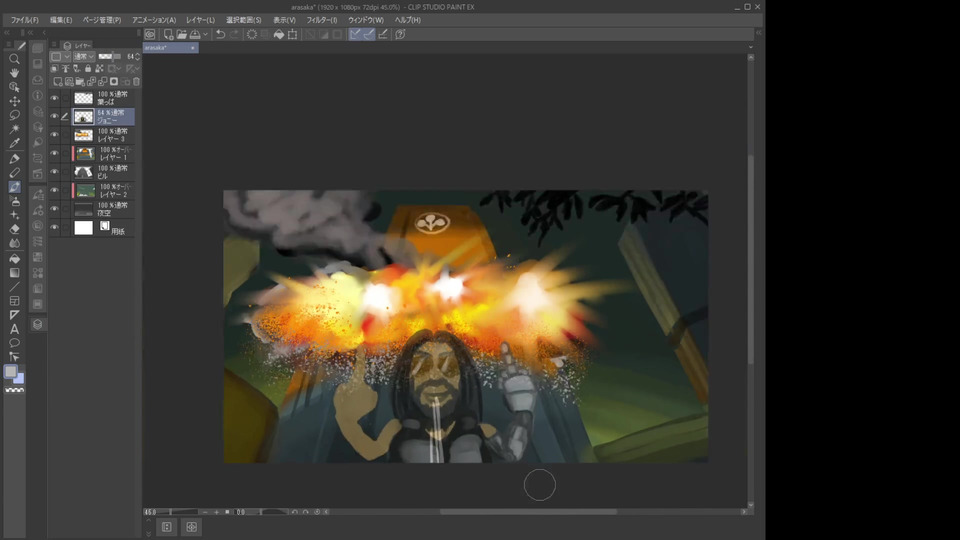Image resolution: width=960 pixels, height=540 pixels.
Task: Click the Fill icon in command bar
Action: (x=279, y=34)
